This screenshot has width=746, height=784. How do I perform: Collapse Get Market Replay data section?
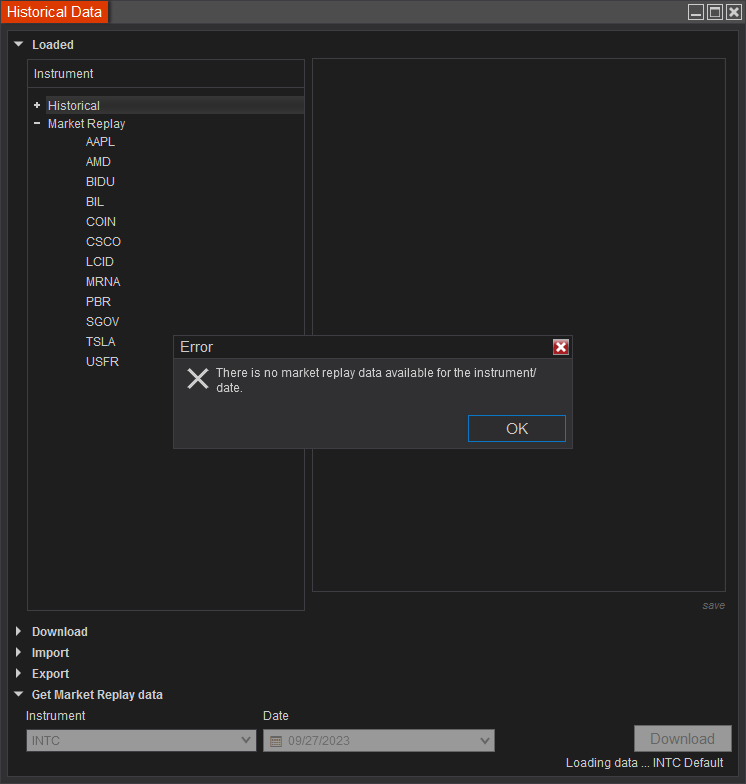coord(19,694)
